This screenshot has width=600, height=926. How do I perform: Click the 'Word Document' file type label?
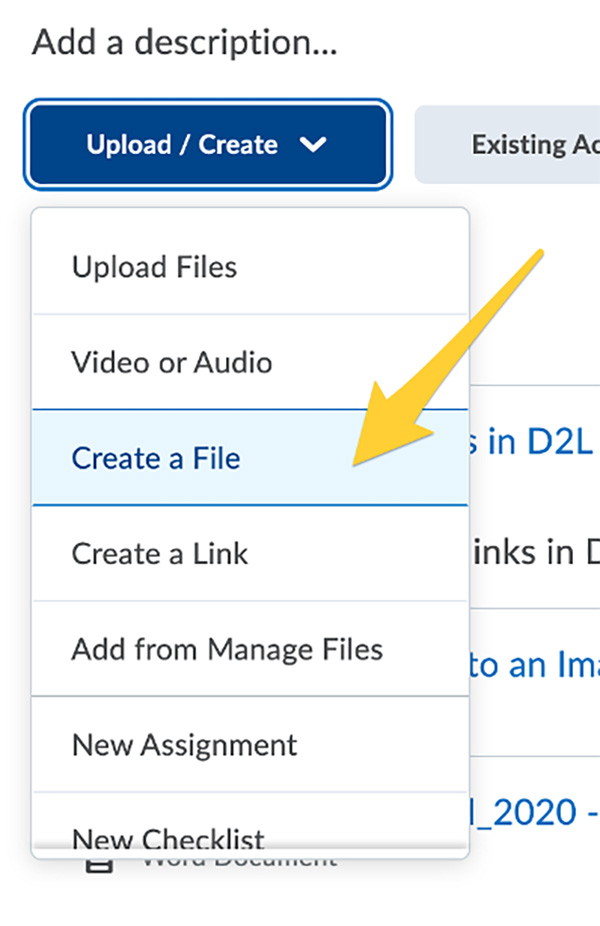point(240,860)
